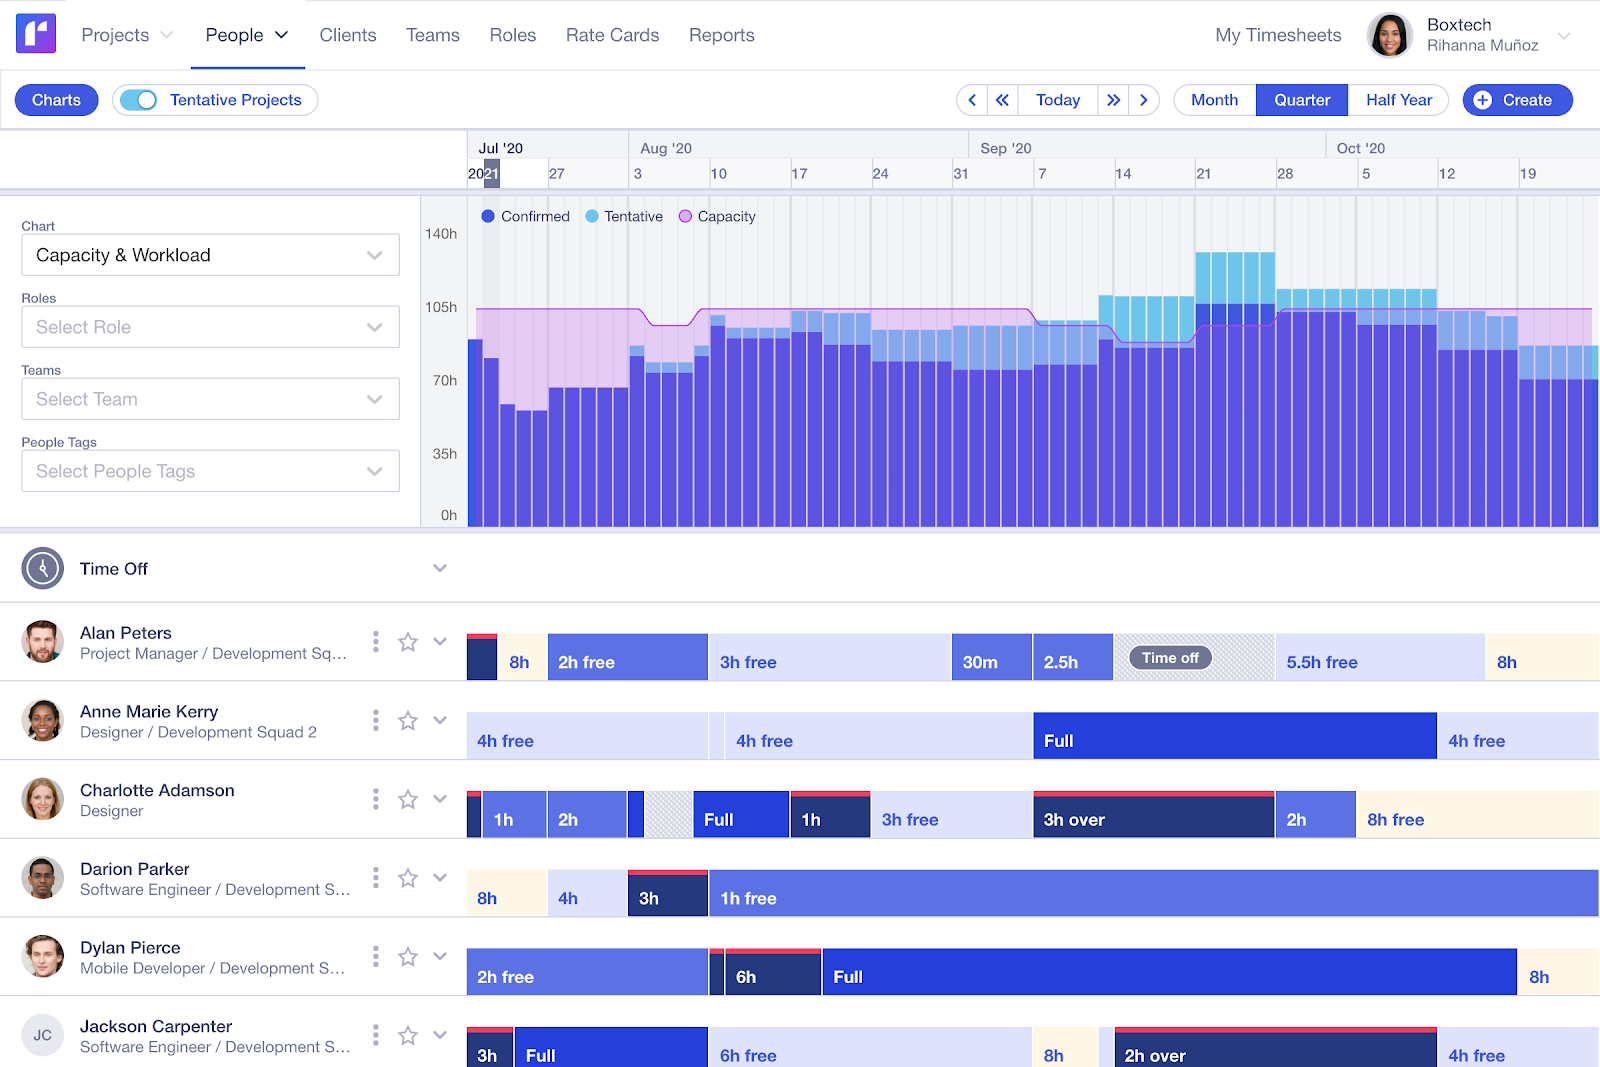Image resolution: width=1600 pixels, height=1067 pixels.
Task: Open the Reports menu
Action: point(721,35)
